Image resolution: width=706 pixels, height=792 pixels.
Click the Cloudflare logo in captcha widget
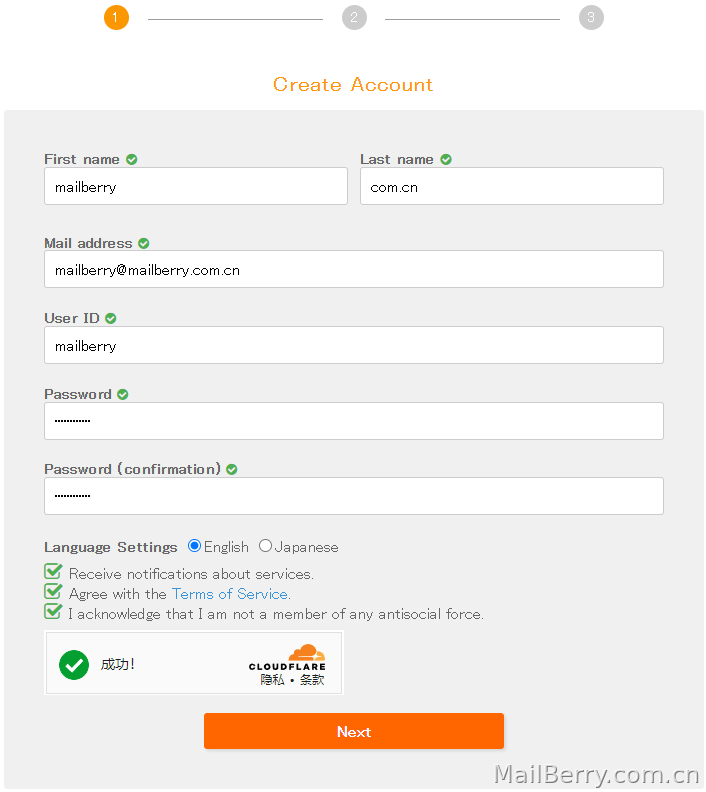coord(287,657)
